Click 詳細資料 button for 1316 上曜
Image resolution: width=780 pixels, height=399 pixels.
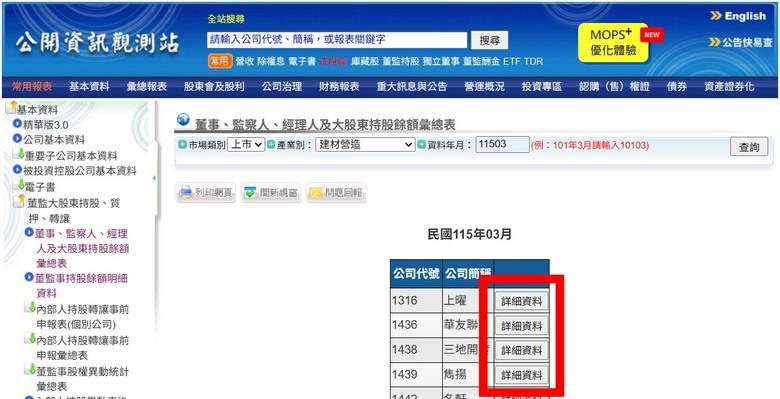(521, 301)
